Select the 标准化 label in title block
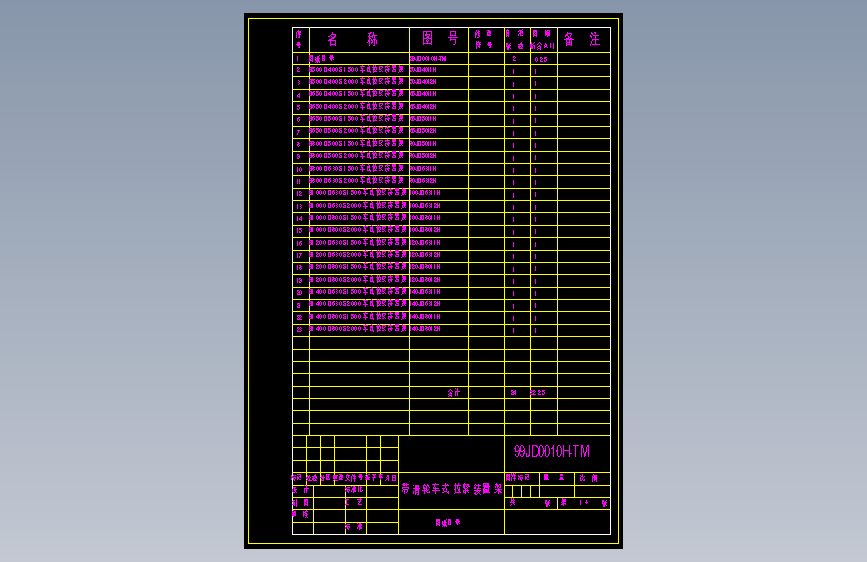This screenshot has height=562, width=867. (x=354, y=490)
